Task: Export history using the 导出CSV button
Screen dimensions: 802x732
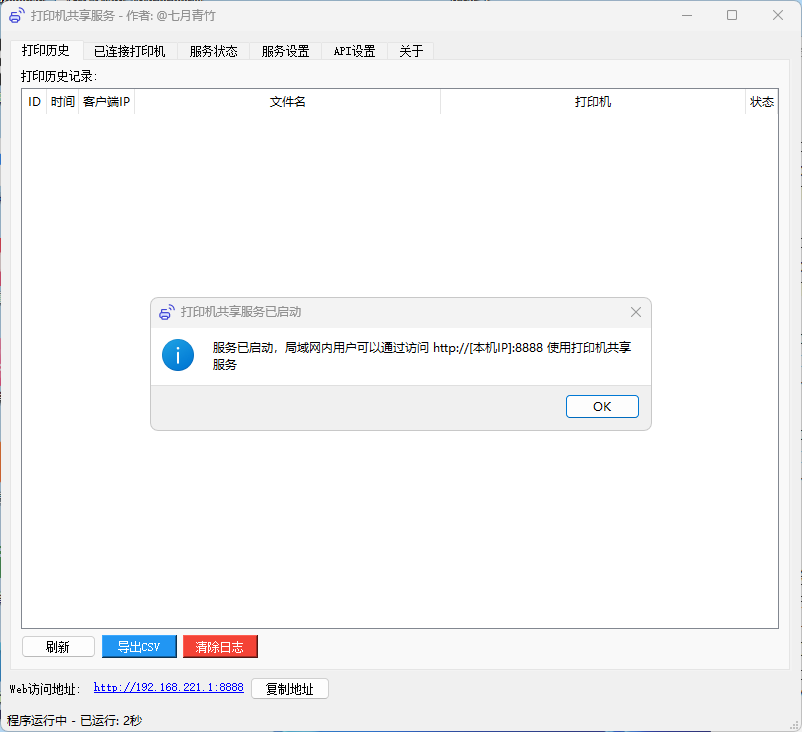Action: (138, 646)
